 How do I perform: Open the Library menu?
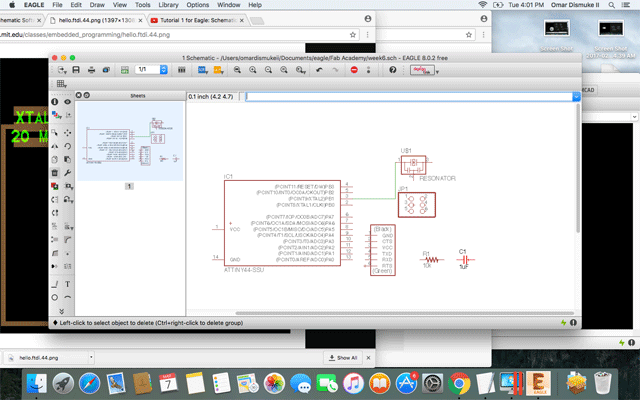pos(168,5)
